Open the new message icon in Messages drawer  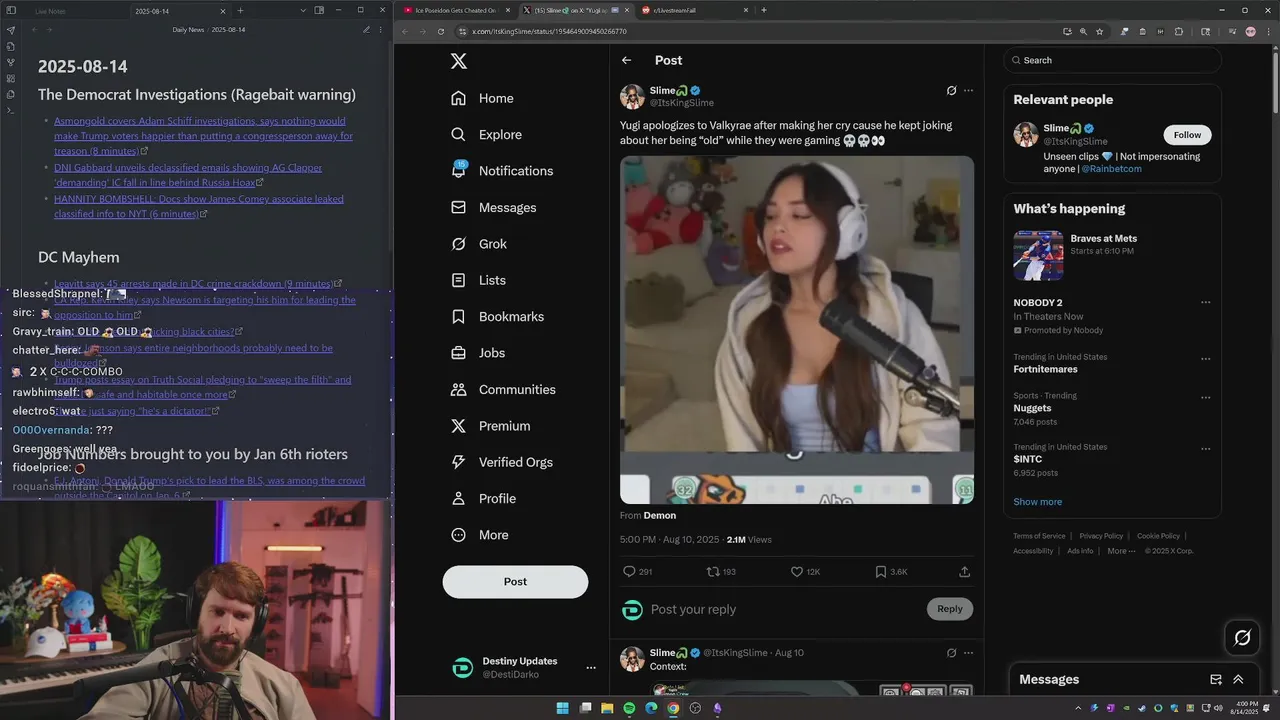(x=1216, y=679)
